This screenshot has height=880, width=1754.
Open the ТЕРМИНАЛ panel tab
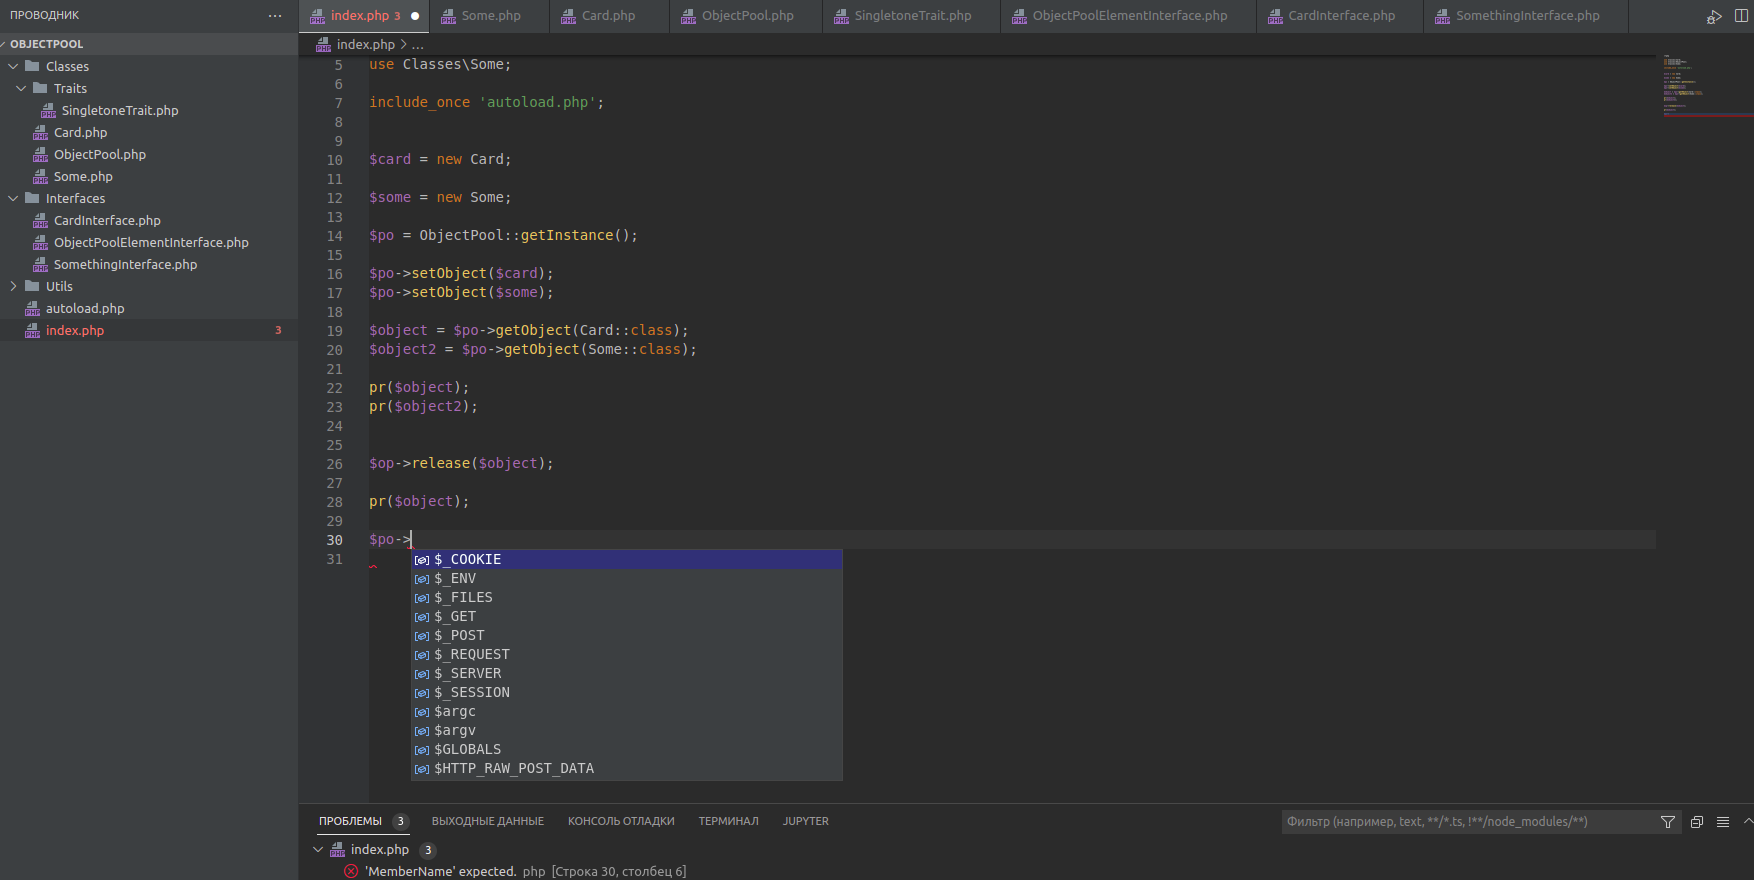click(x=728, y=822)
